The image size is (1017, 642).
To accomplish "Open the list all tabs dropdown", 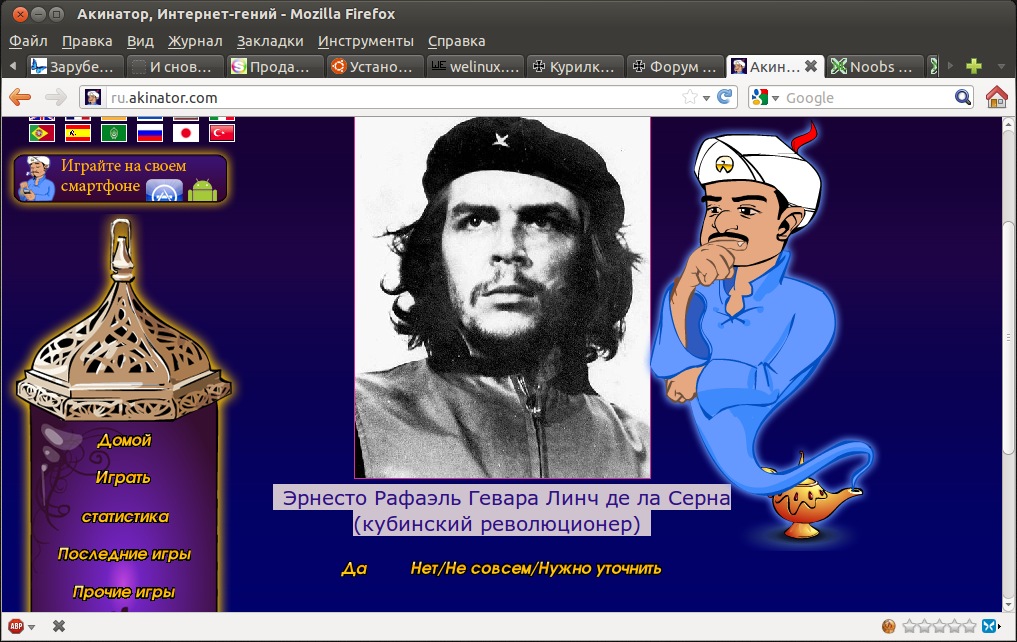I will coord(1001,66).
